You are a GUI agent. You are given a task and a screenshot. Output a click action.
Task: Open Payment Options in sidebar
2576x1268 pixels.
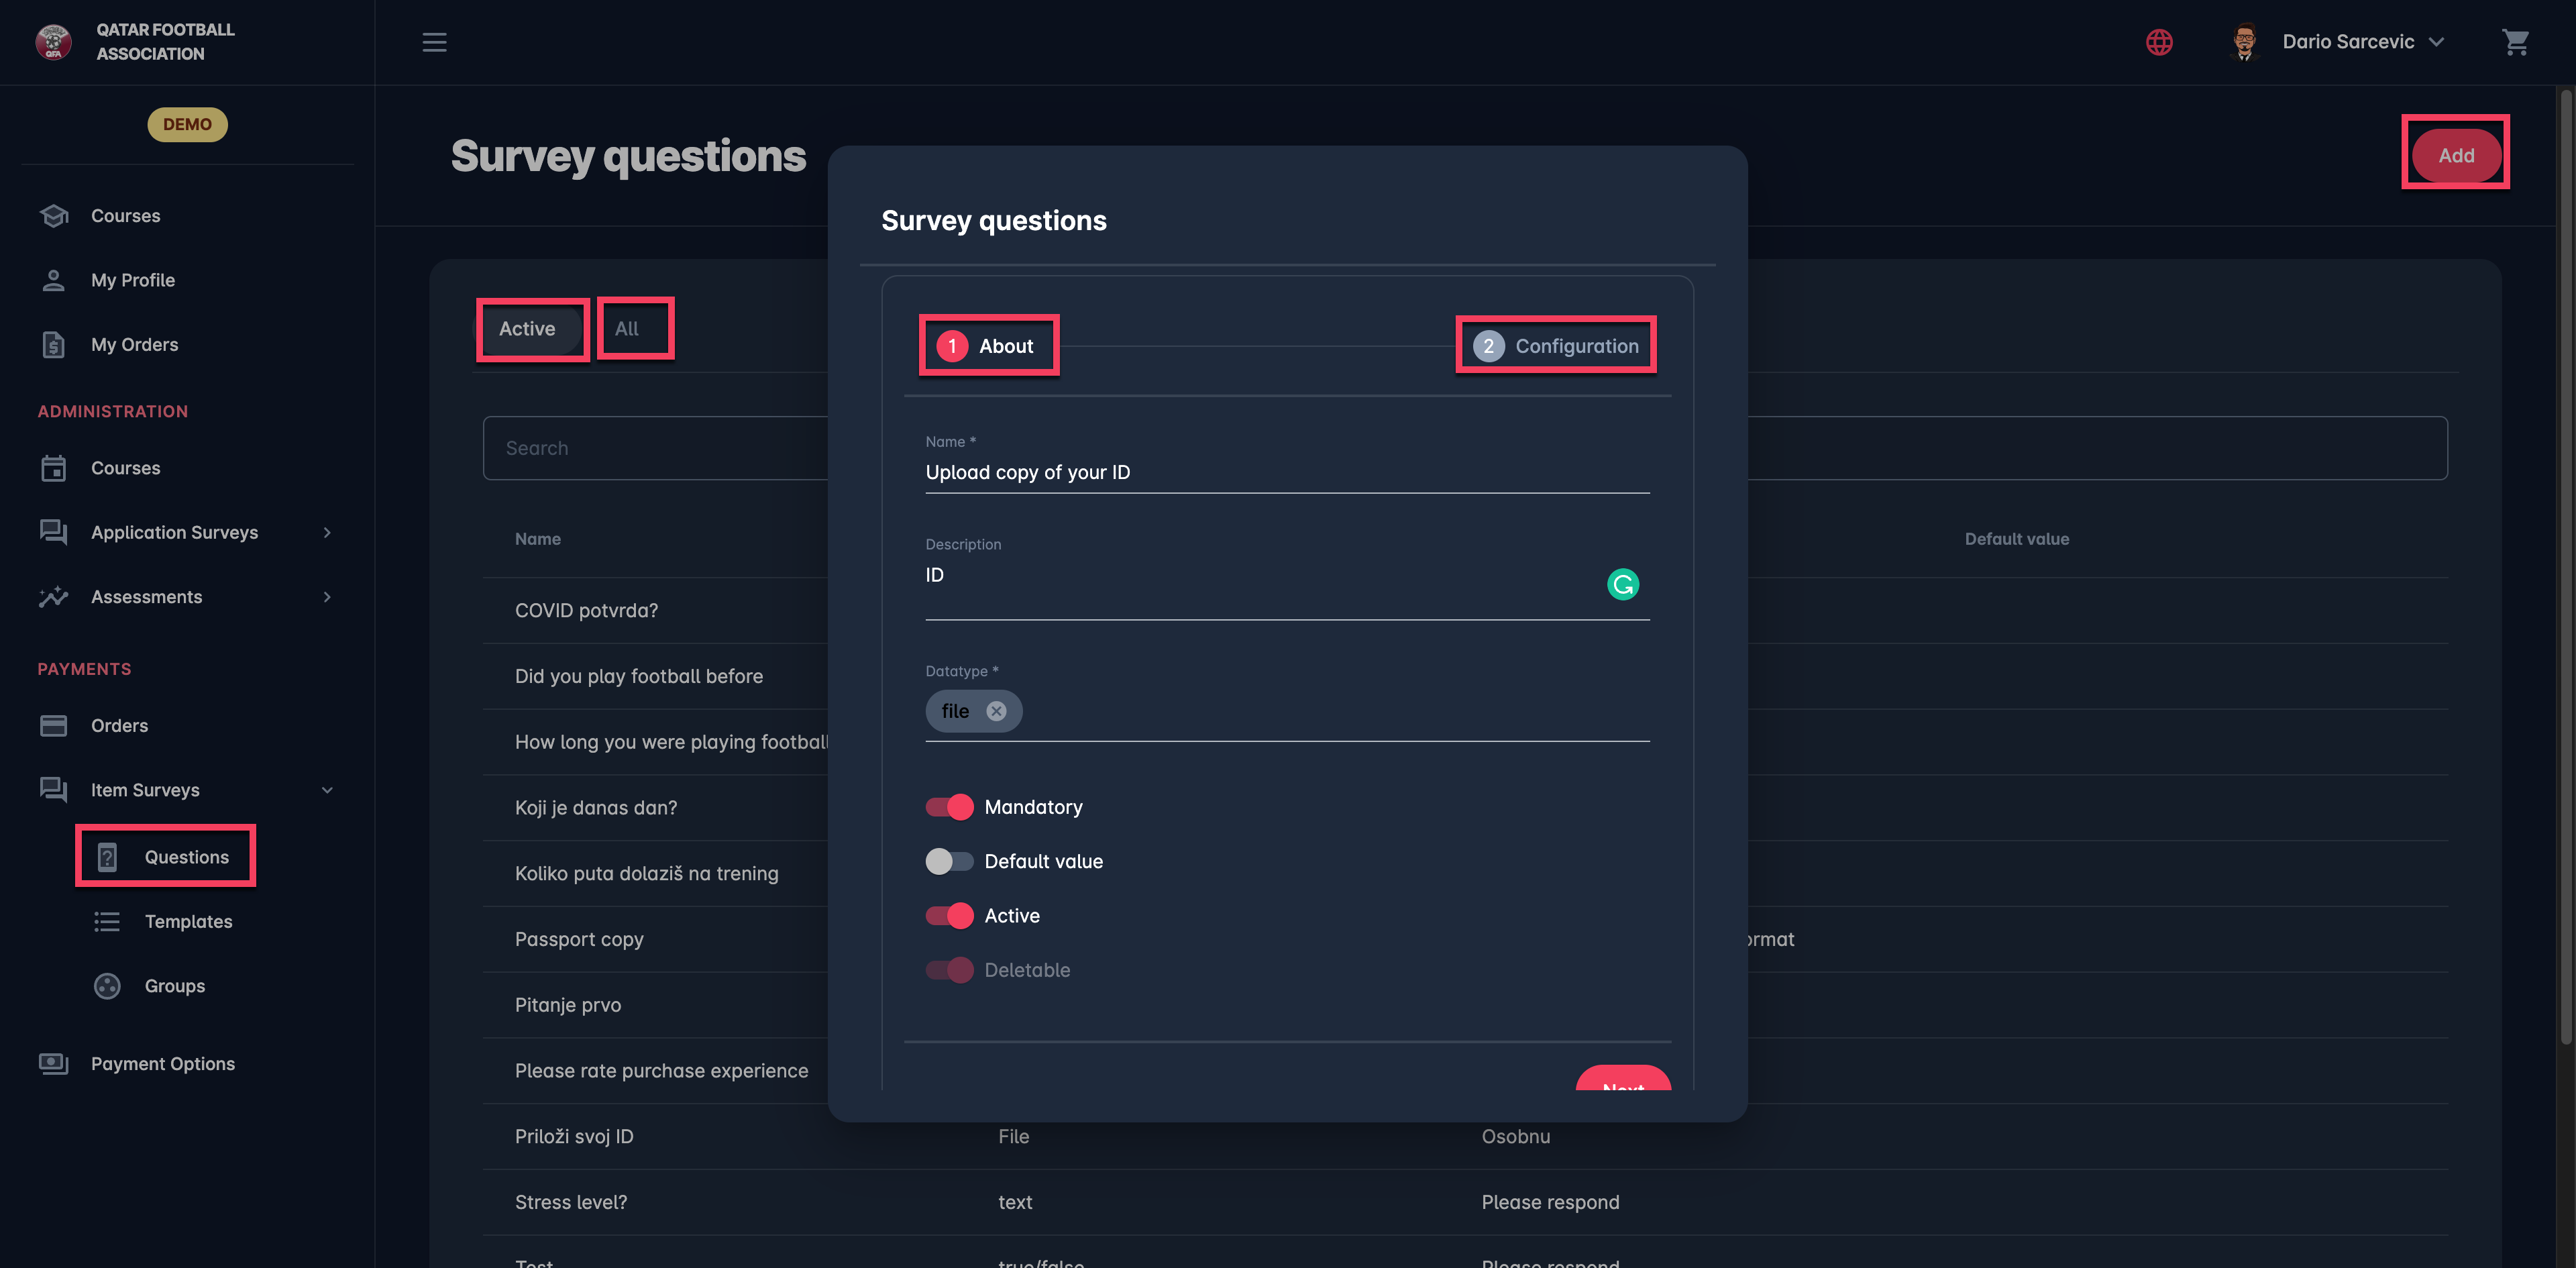(x=162, y=1064)
